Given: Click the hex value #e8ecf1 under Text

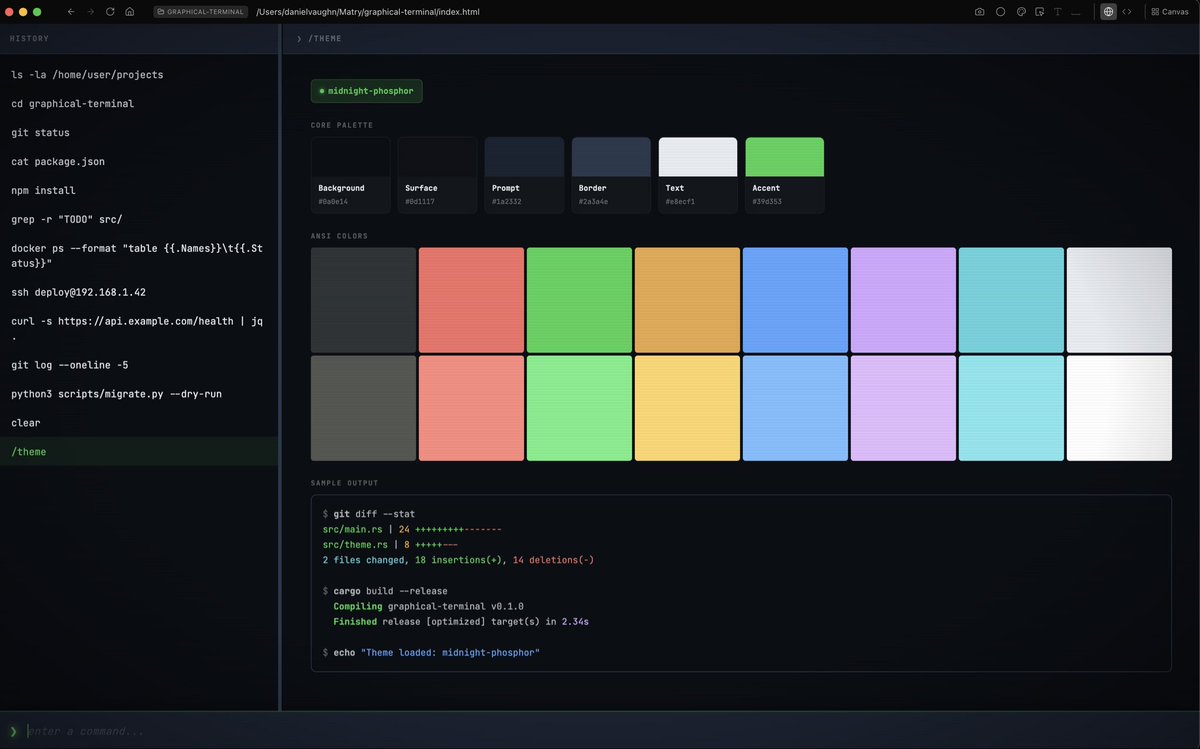Looking at the screenshot, I should pyautogui.click(x=680, y=202).
